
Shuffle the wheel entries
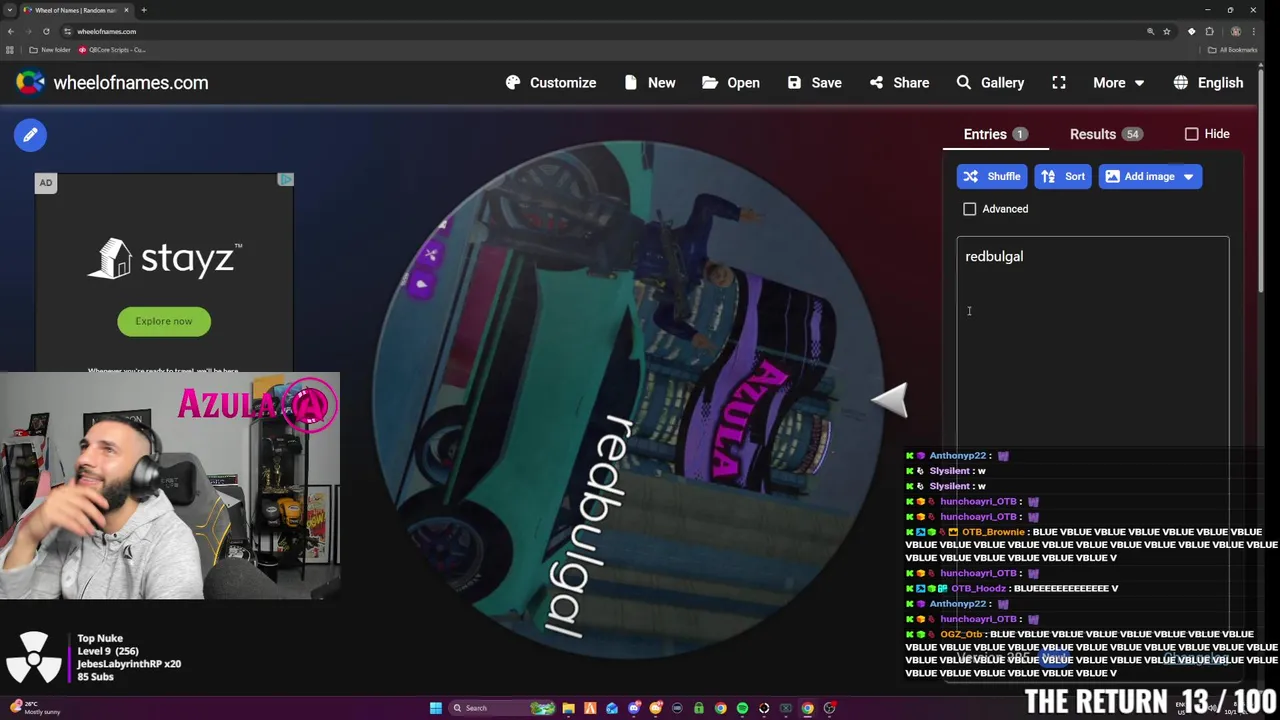coord(992,176)
